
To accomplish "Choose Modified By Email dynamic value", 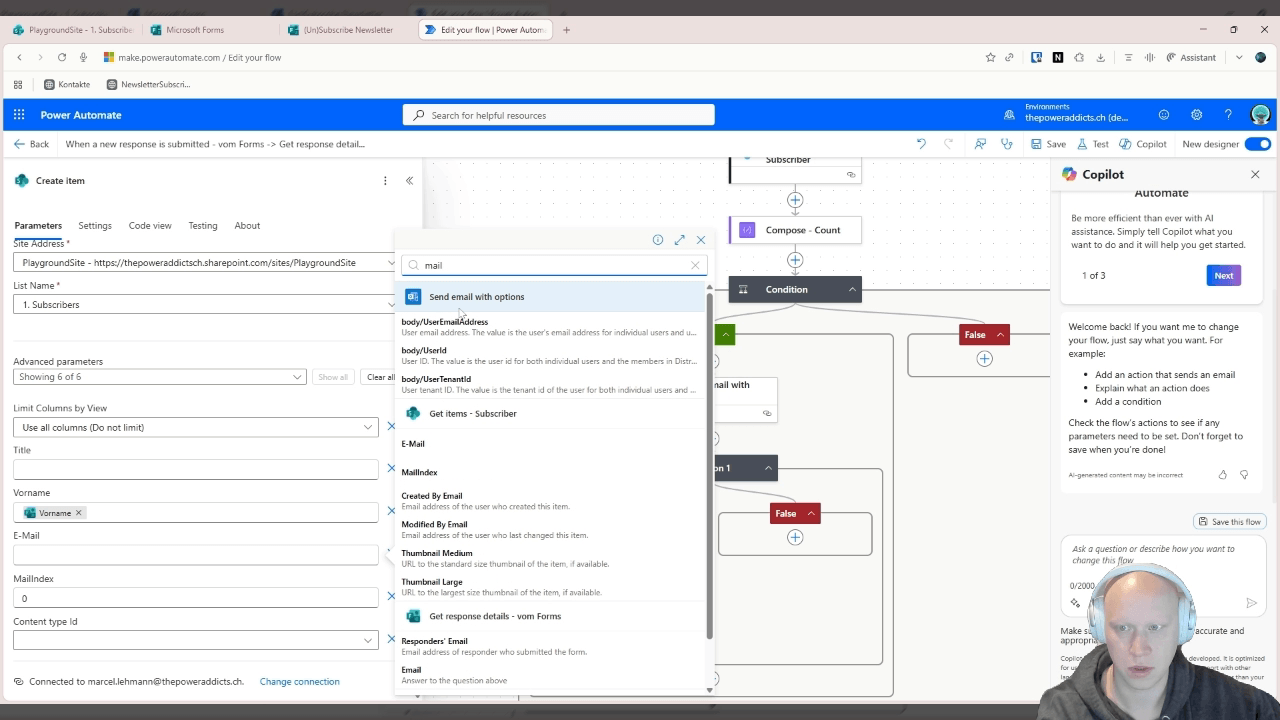I will click(x=549, y=529).
